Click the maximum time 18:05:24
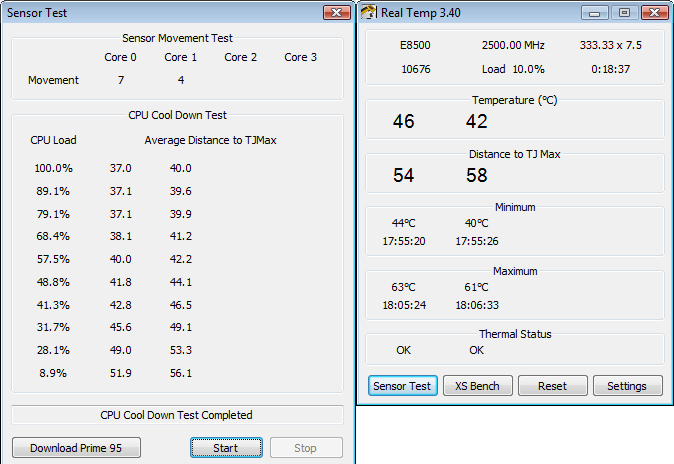Viewport: 674px width, 464px height. point(404,305)
